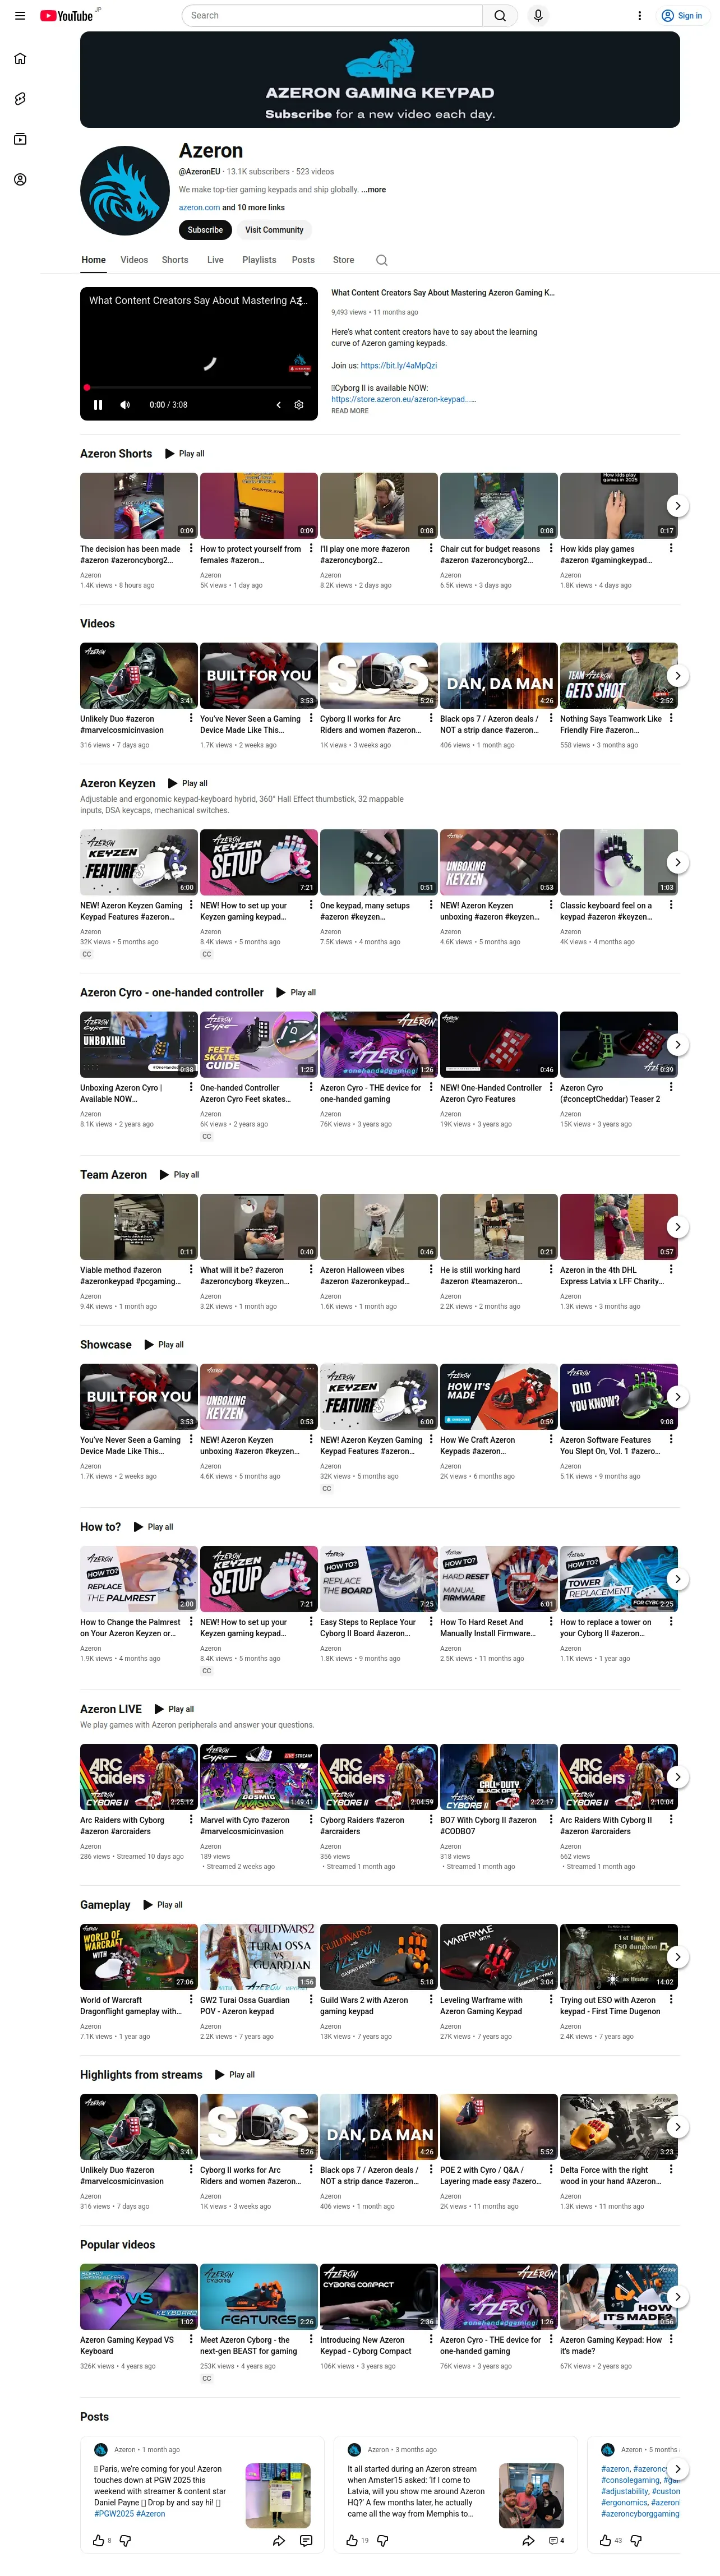Like the Azeron stream Amster15 post

[352, 2540]
